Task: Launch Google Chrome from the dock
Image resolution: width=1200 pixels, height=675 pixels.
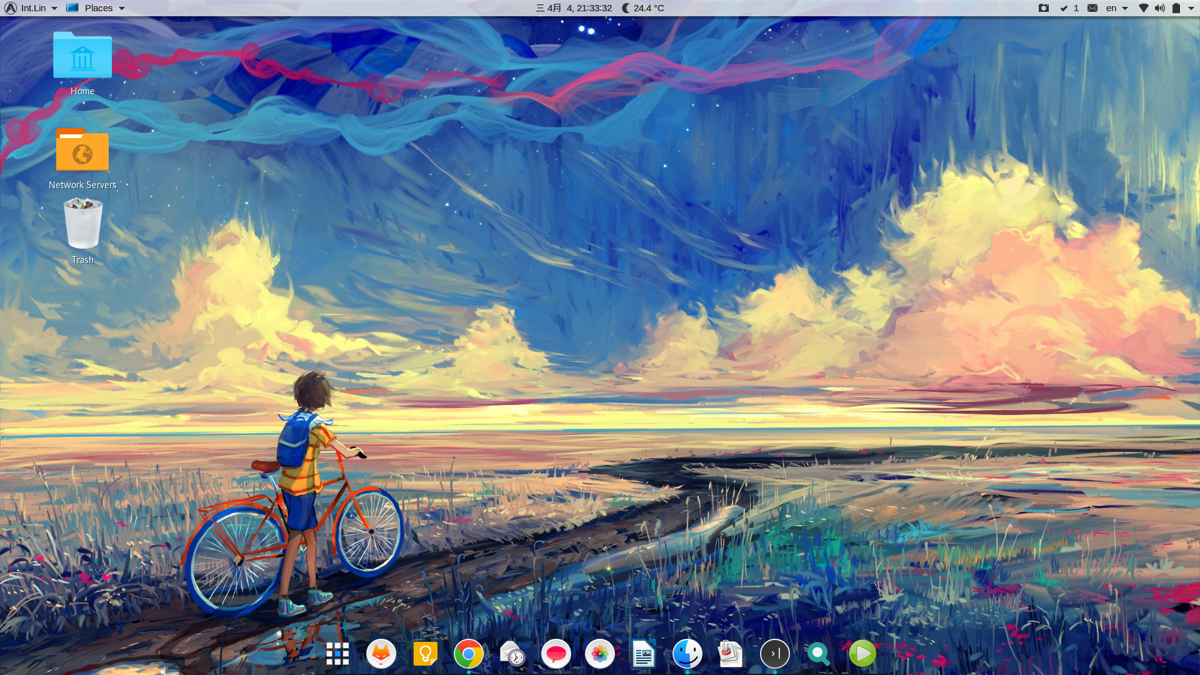Action: [x=468, y=654]
